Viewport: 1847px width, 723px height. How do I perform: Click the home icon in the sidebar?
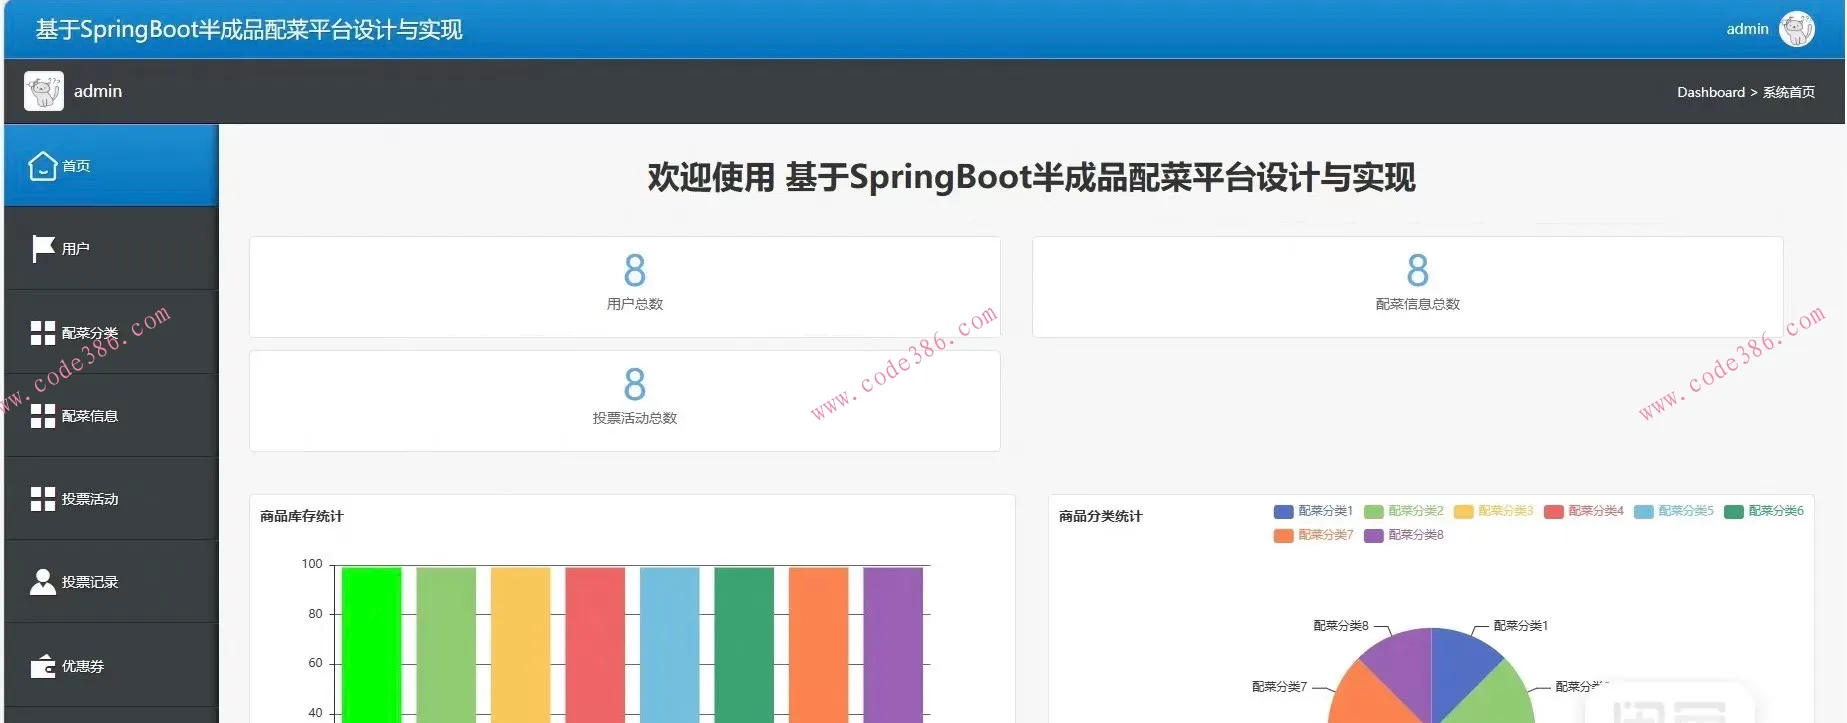click(42, 166)
